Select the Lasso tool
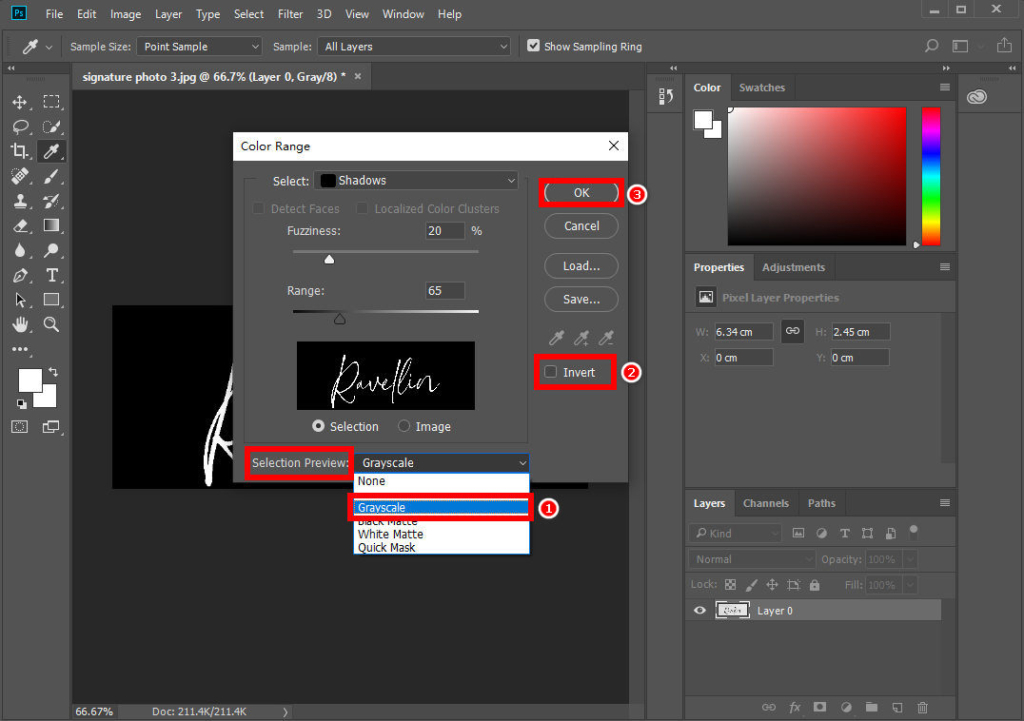Viewport: 1024px width, 721px height. (20, 127)
